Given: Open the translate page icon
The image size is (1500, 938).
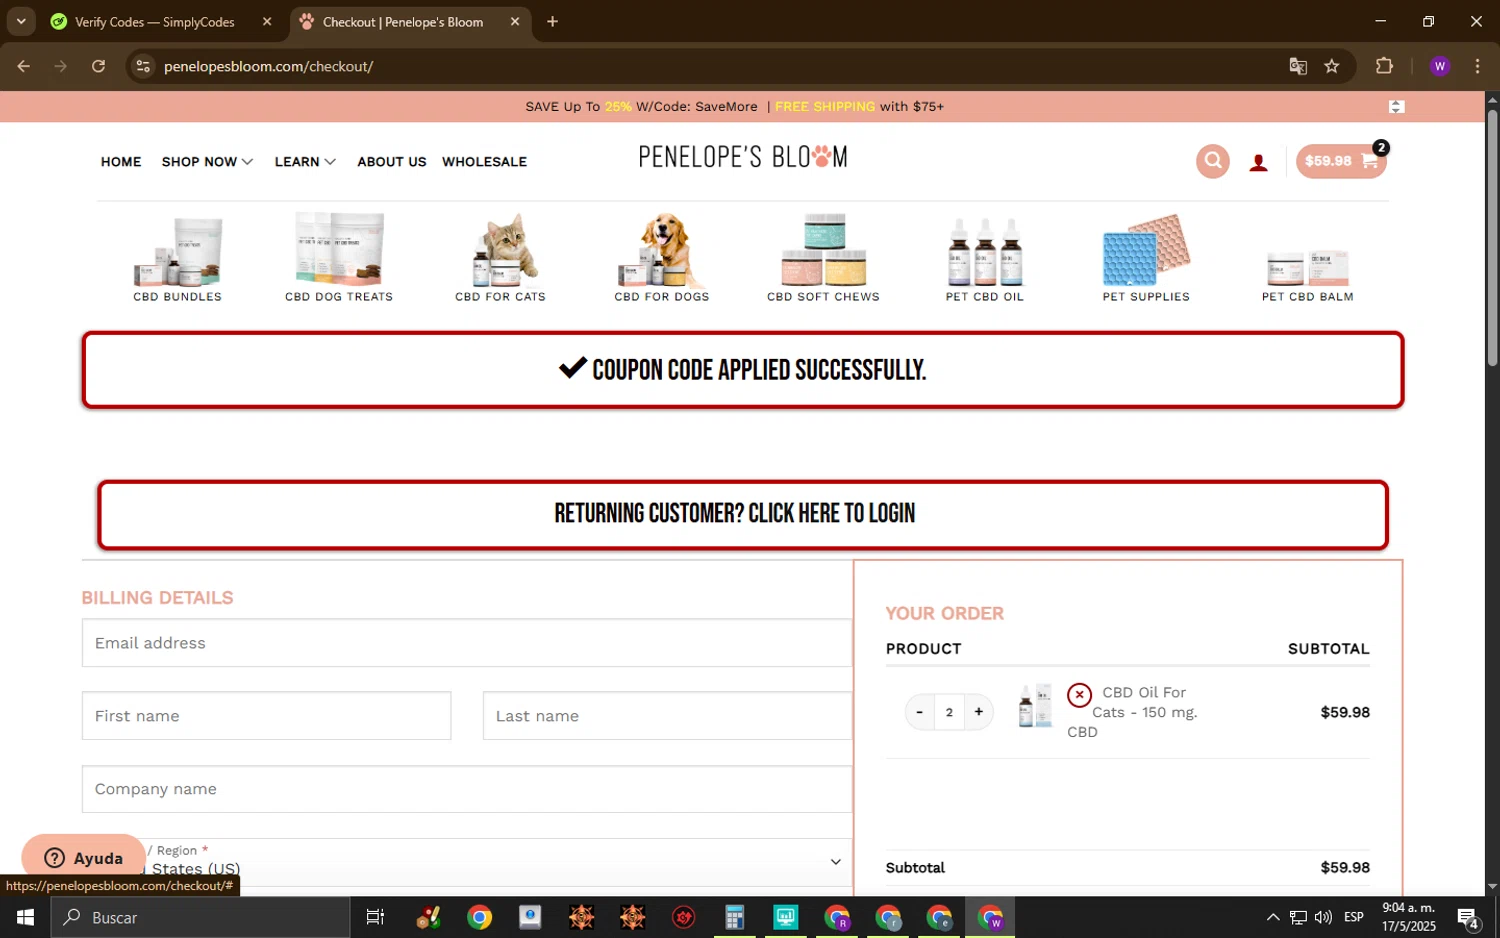Looking at the screenshot, I should coord(1298,66).
